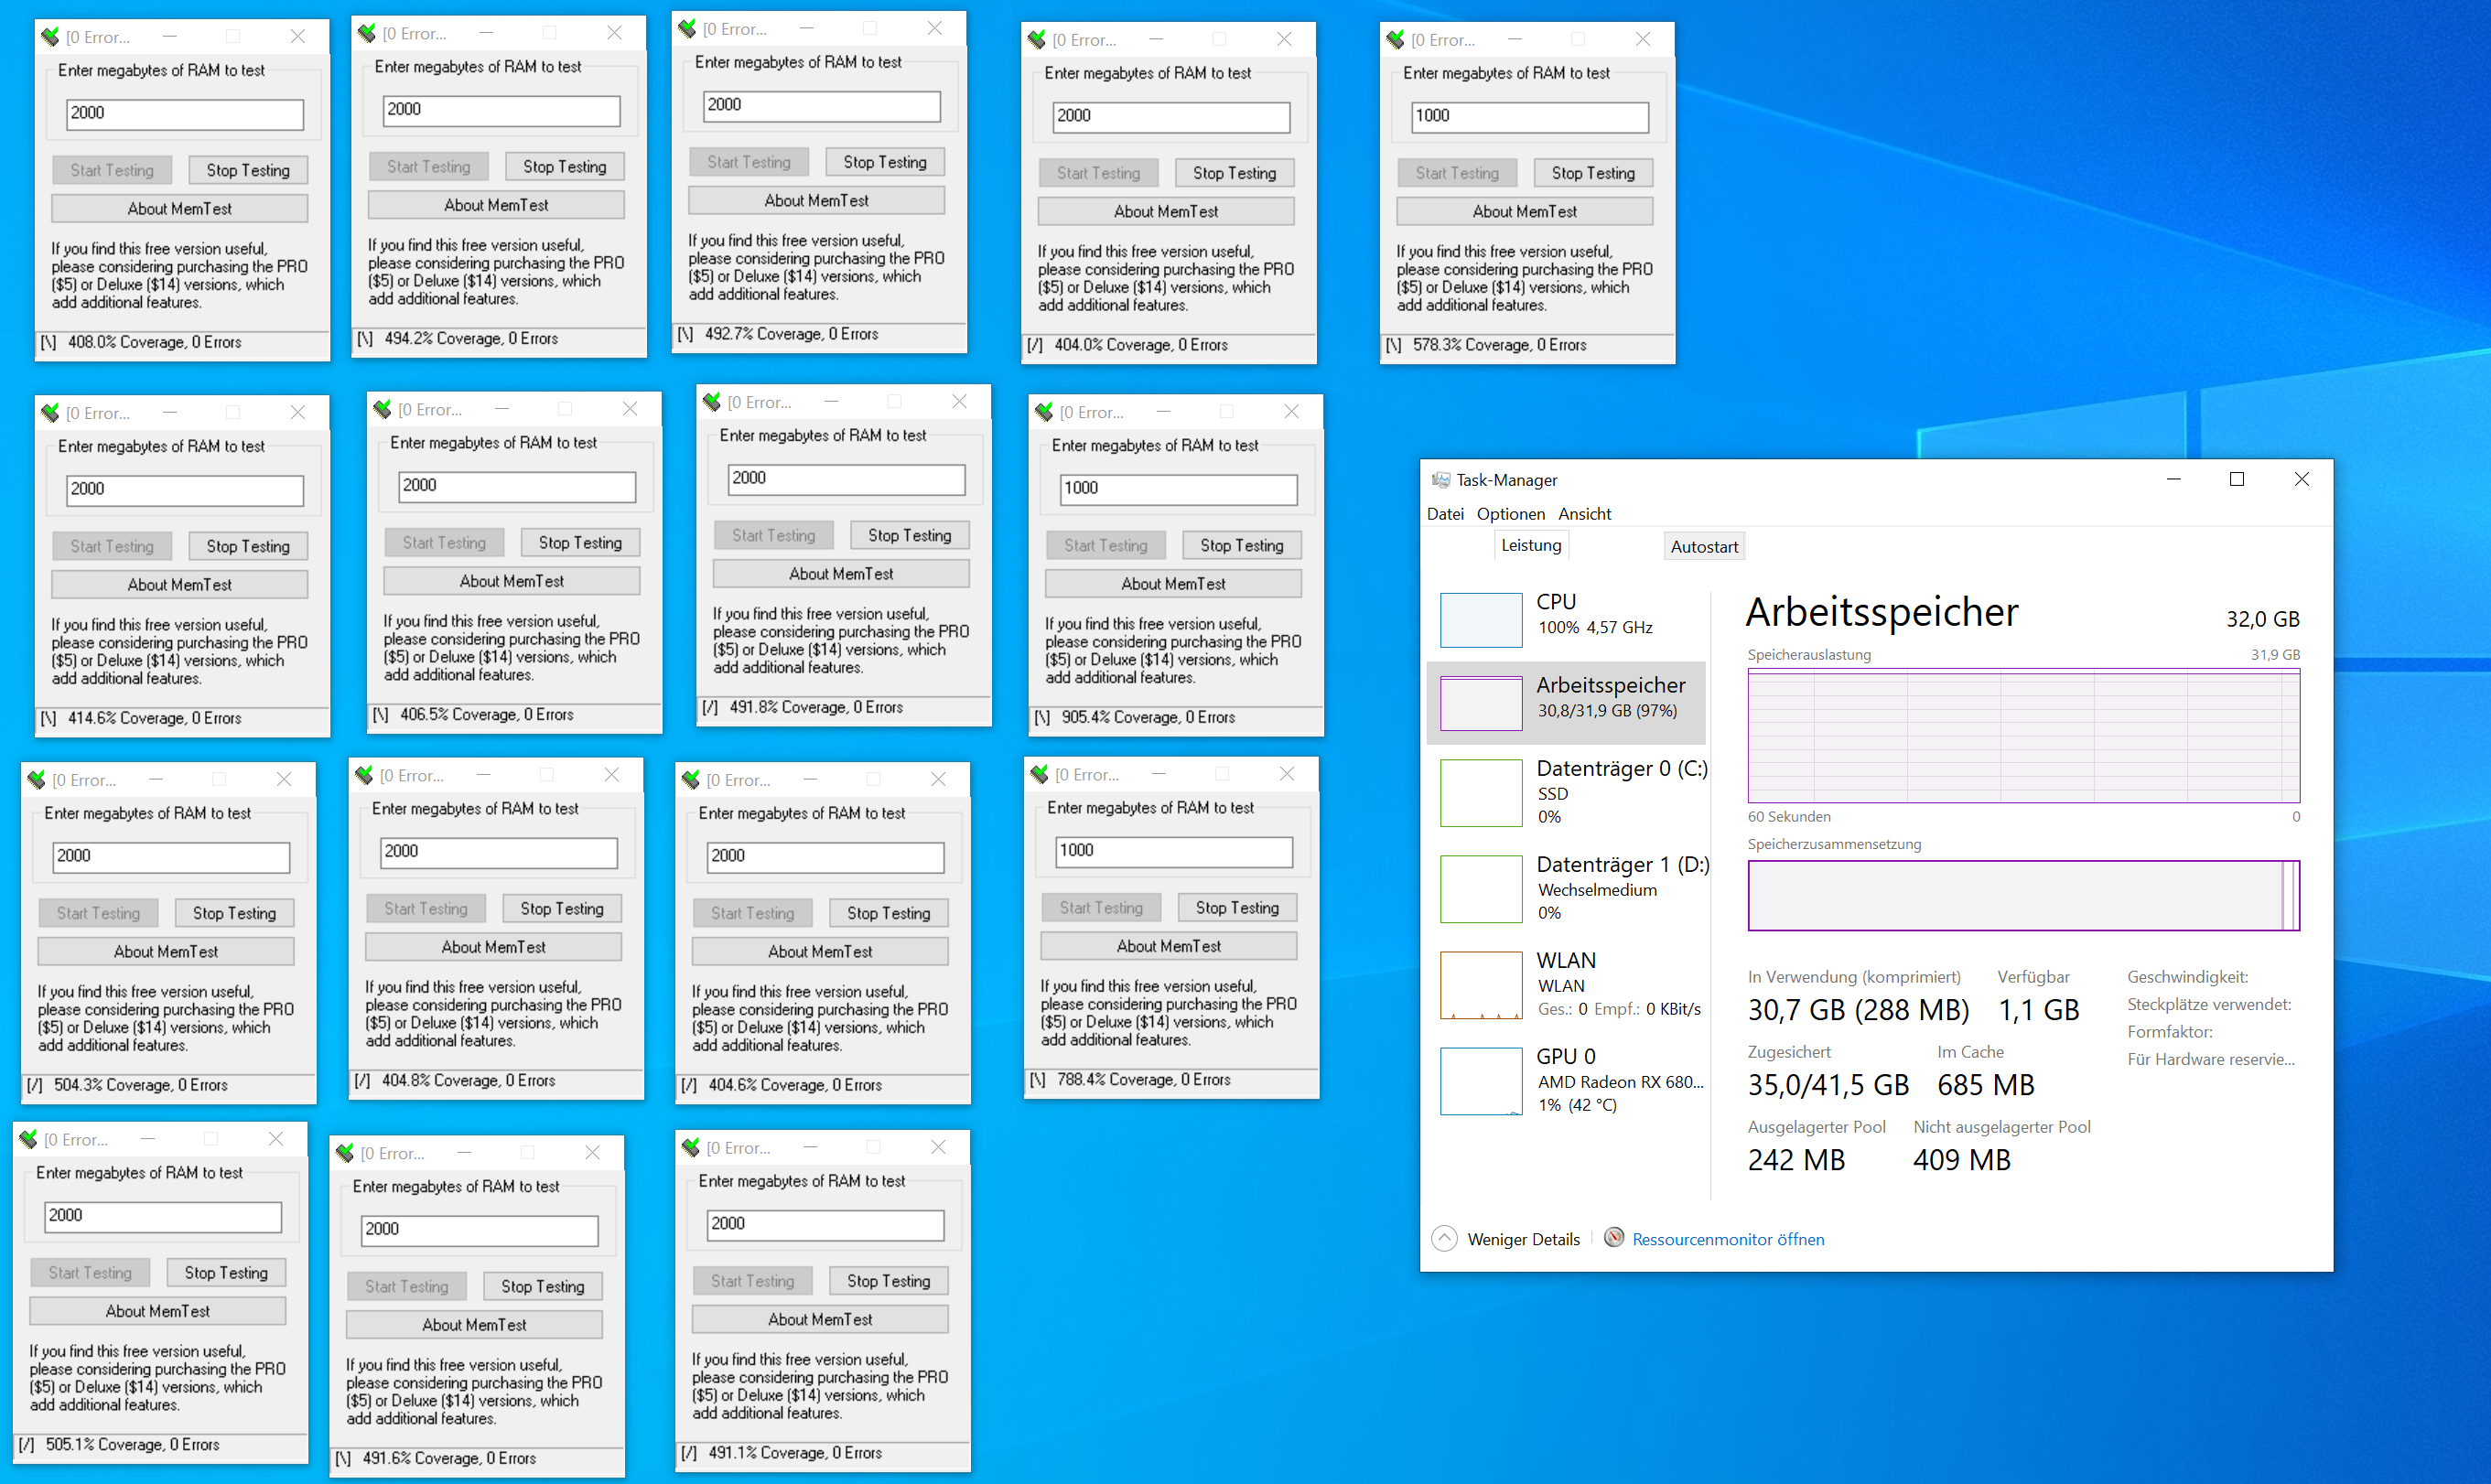Screen dimensions: 2491x1484
Task: Select the Datenträger 0 (C:) graph thumbnail
Action: pyautogui.click(x=1480, y=793)
